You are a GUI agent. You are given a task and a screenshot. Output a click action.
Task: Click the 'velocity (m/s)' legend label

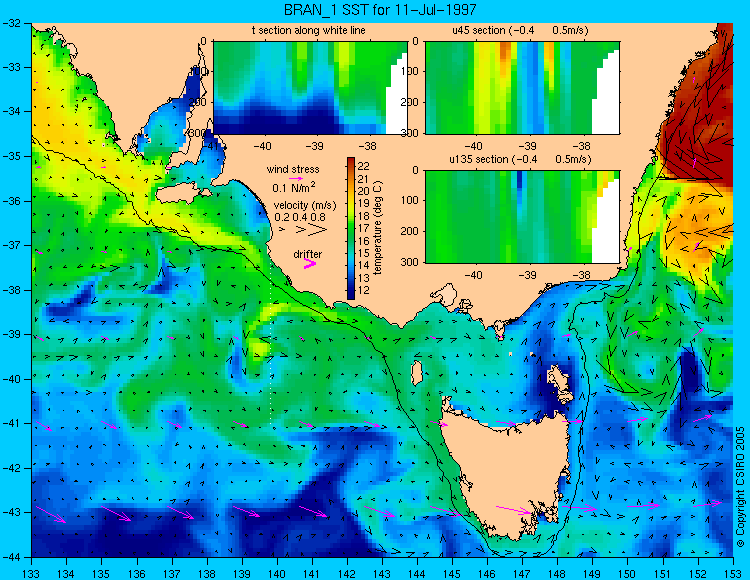pyautogui.click(x=305, y=205)
